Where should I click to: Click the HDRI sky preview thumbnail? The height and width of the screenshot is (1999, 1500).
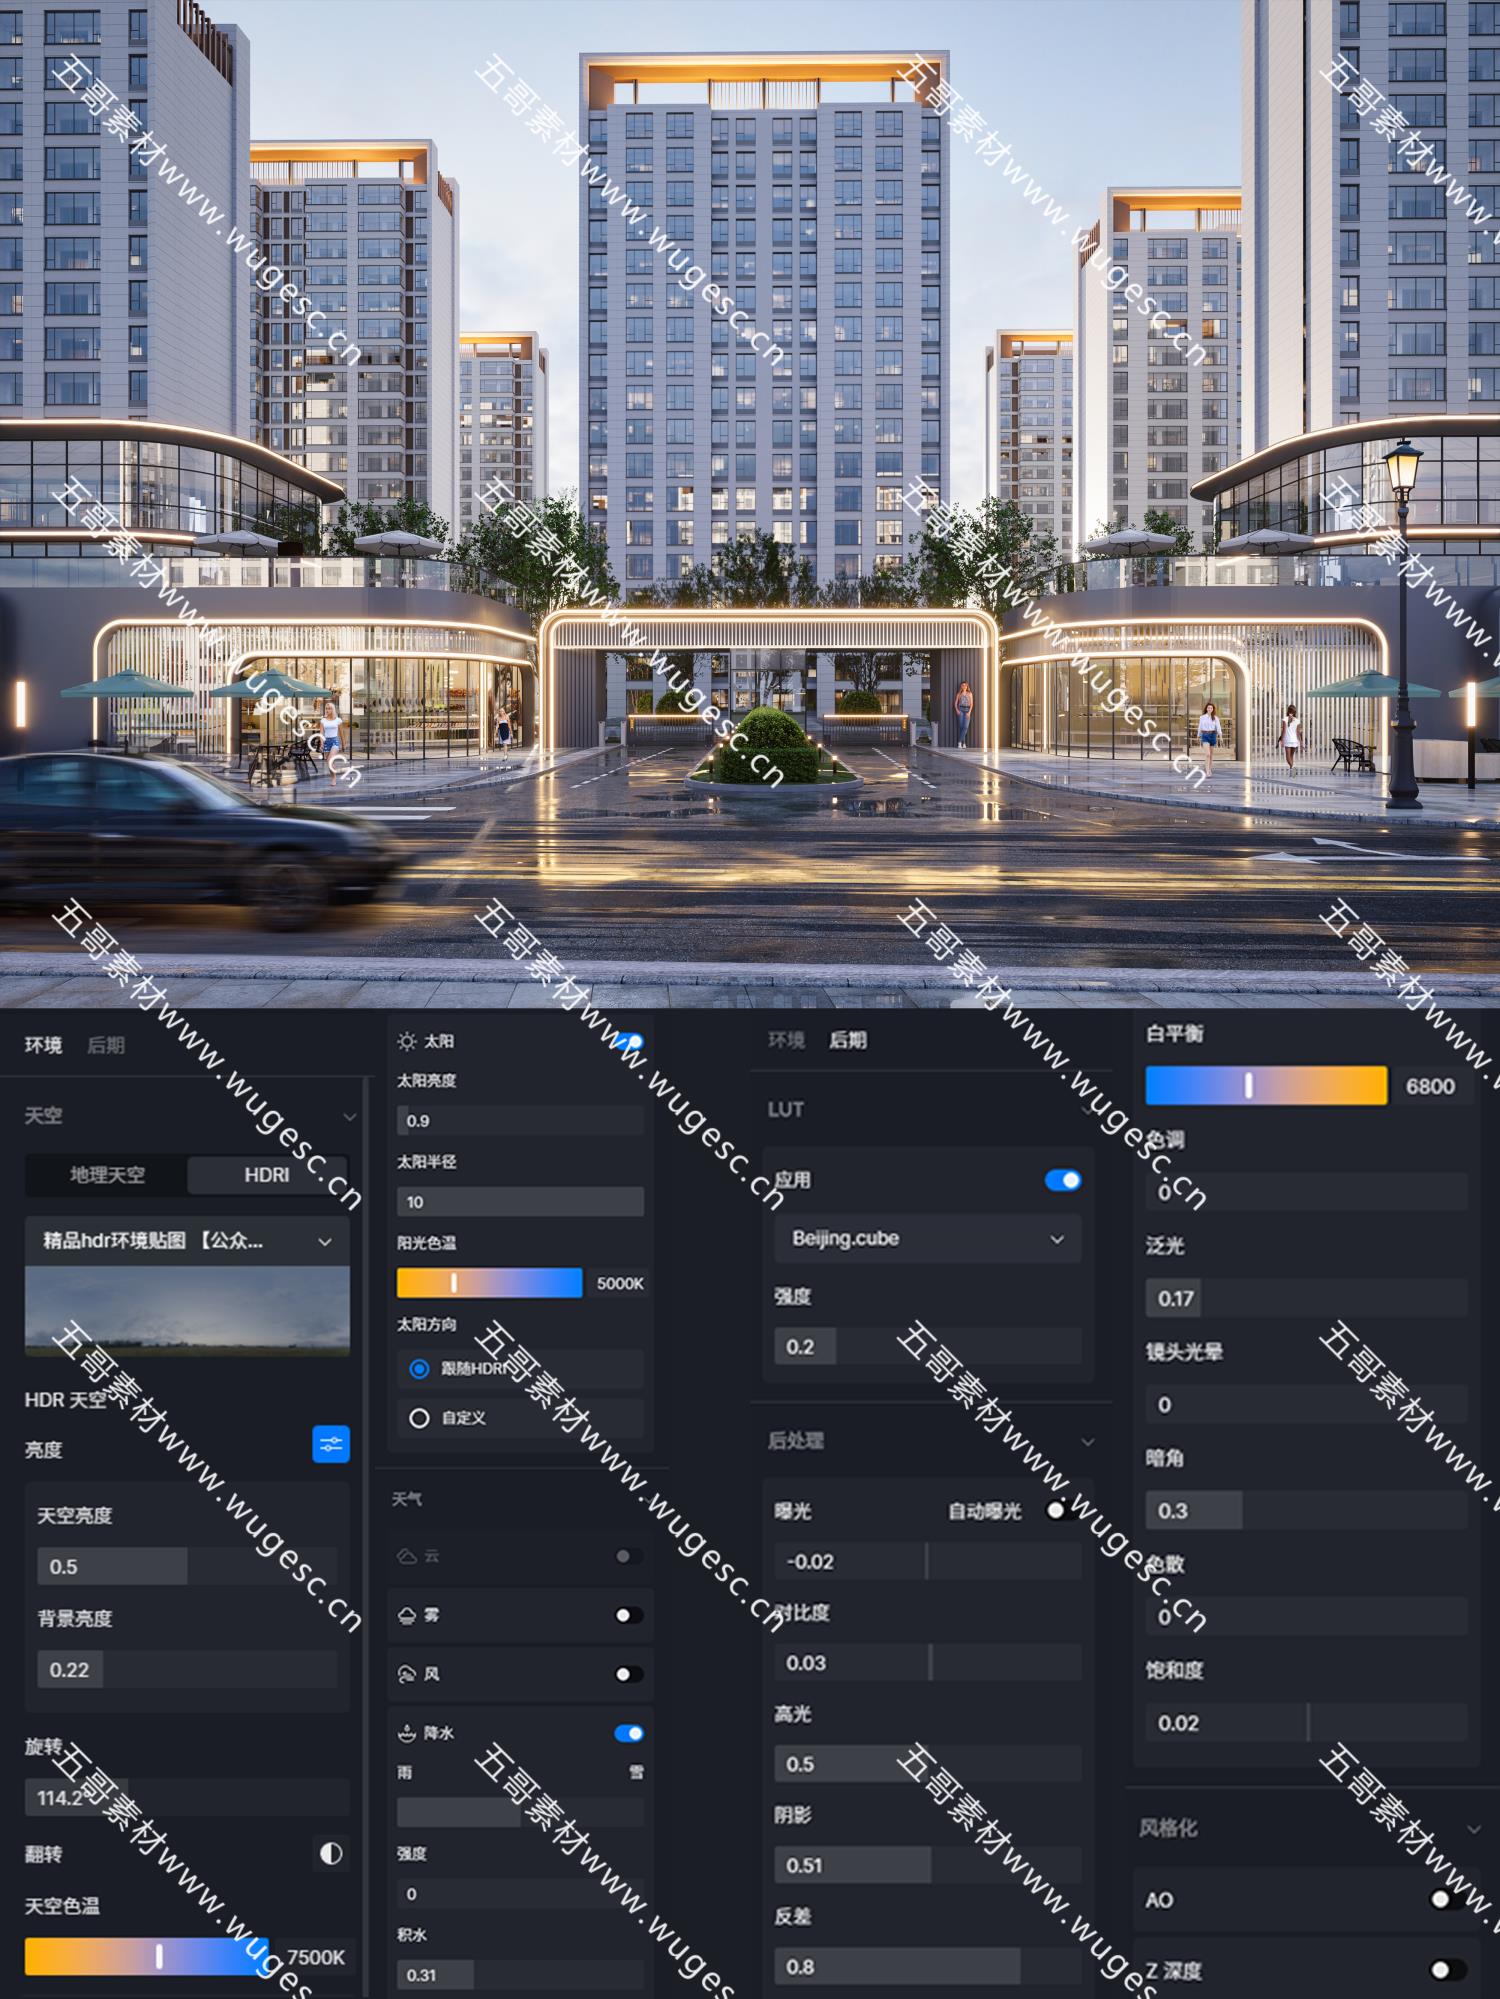(x=187, y=1310)
